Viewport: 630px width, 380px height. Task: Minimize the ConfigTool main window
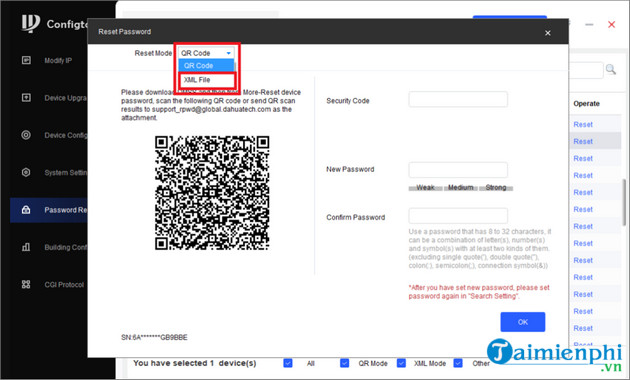589,25
